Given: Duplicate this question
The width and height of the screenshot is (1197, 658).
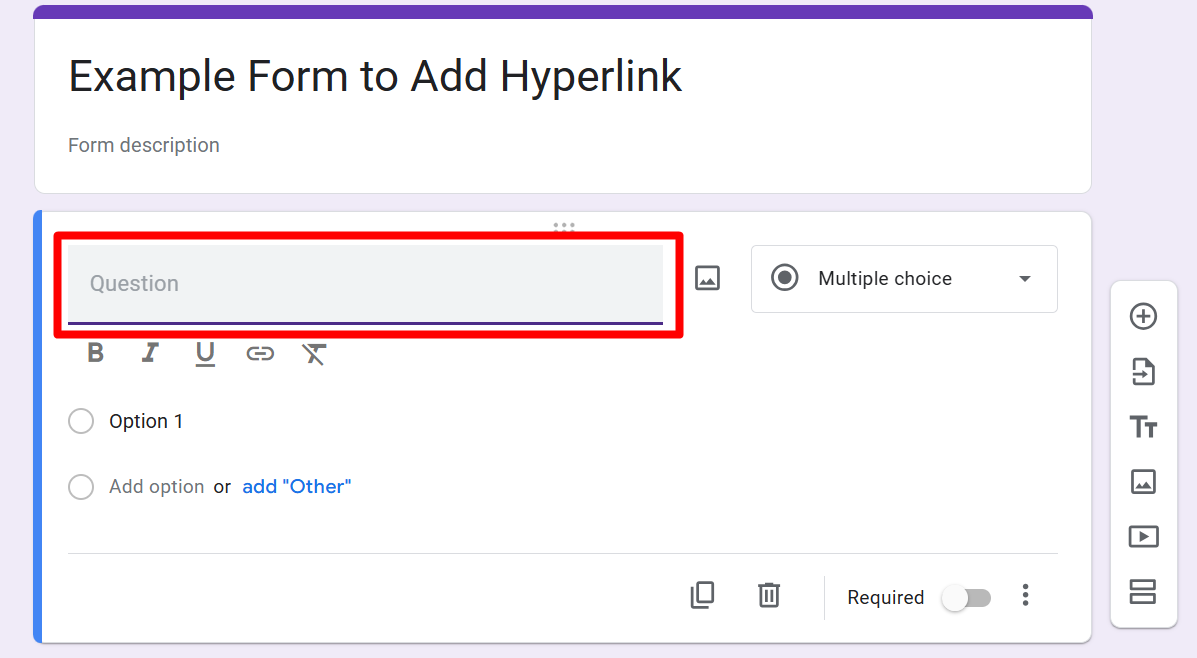Looking at the screenshot, I should (x=702, y=596).
